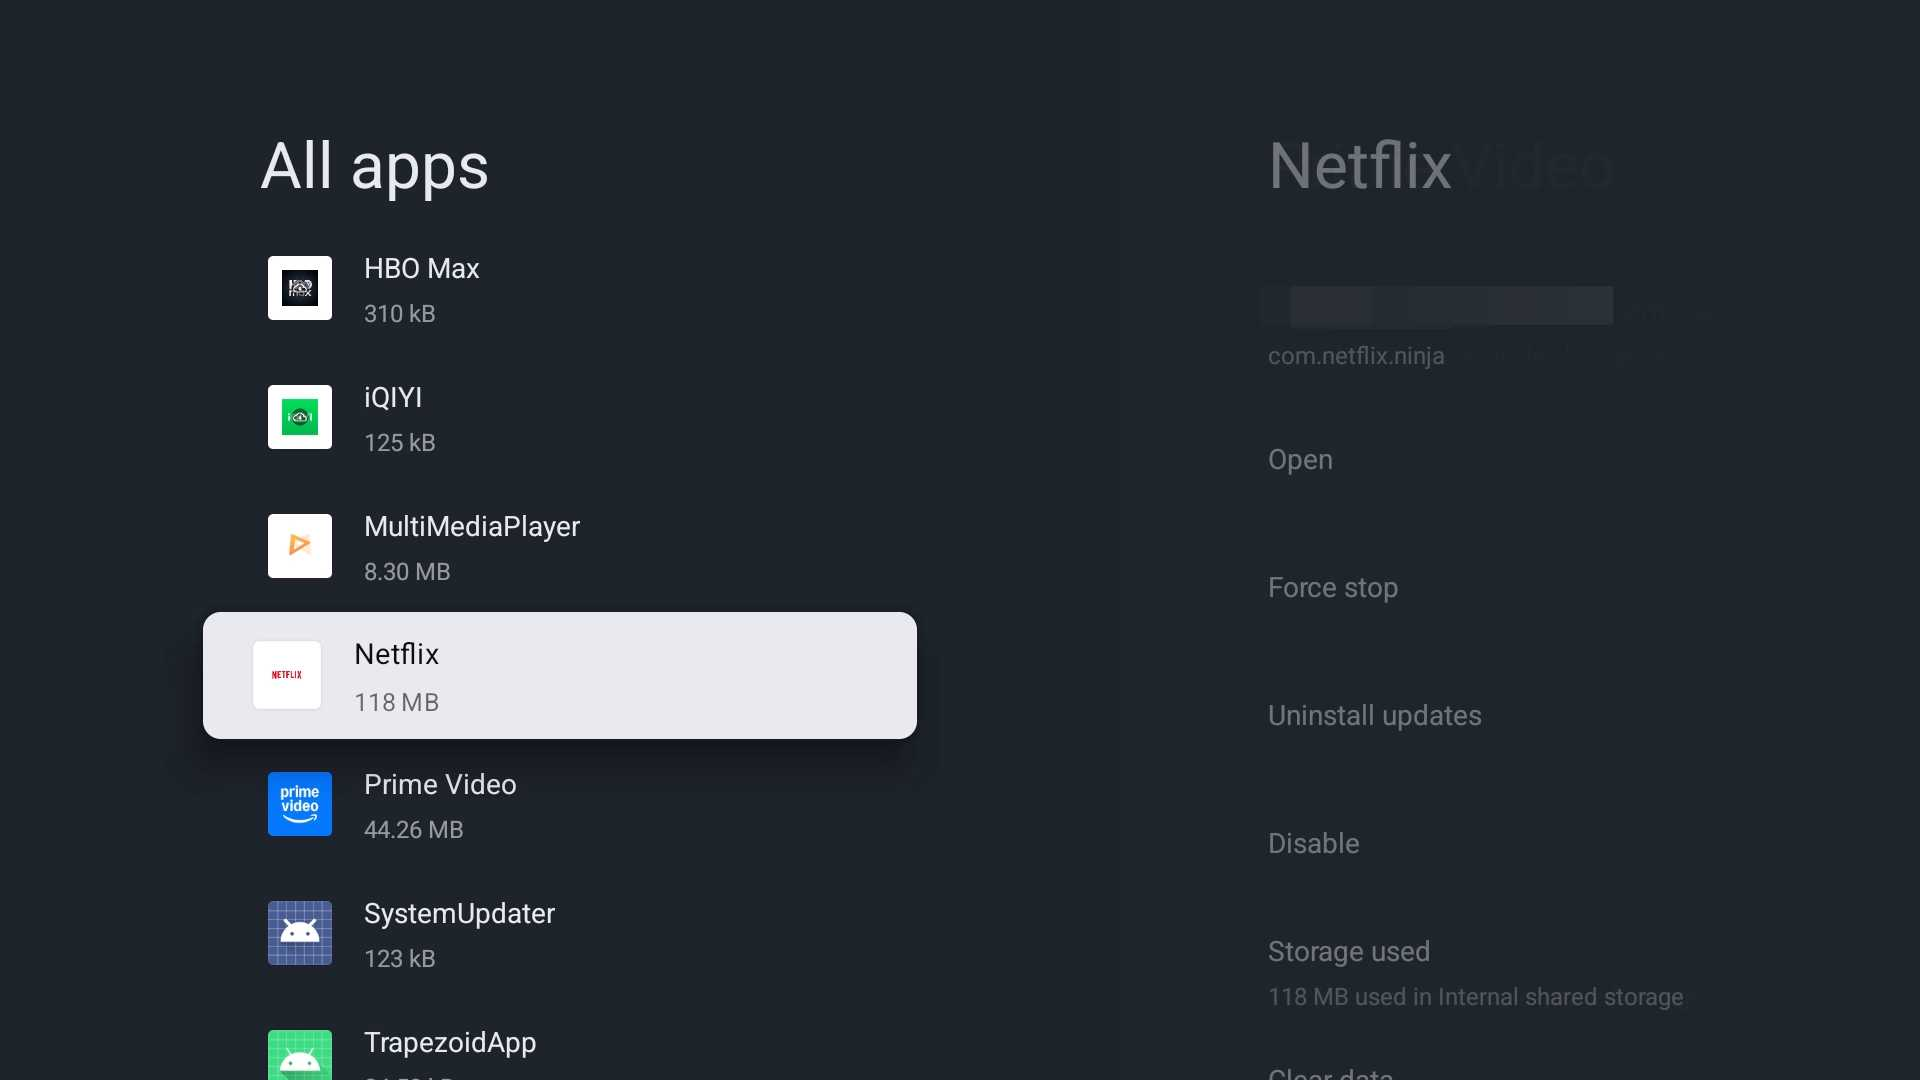
Task: Click the MultiMediaPlayer app icon
Action: pos(300,546)
